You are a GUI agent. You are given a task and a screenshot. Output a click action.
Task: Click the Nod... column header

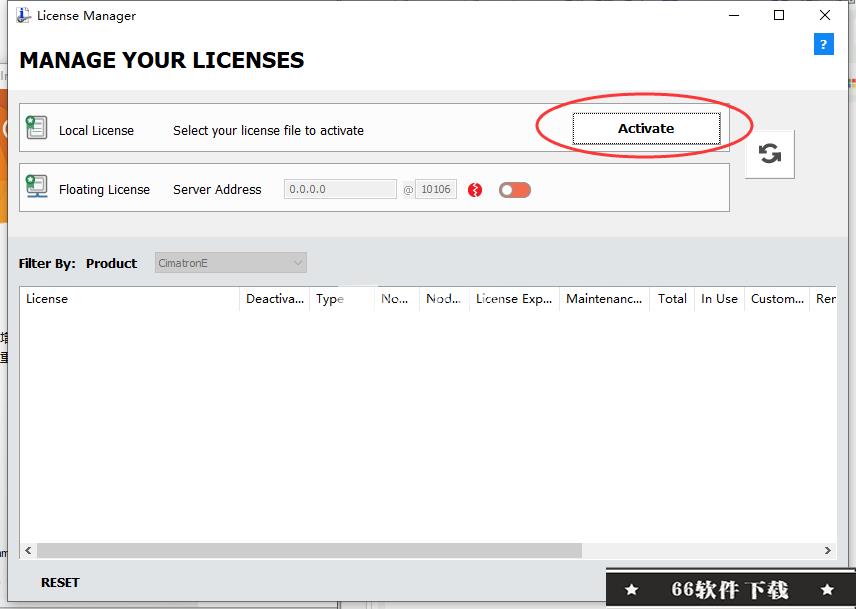444,299
